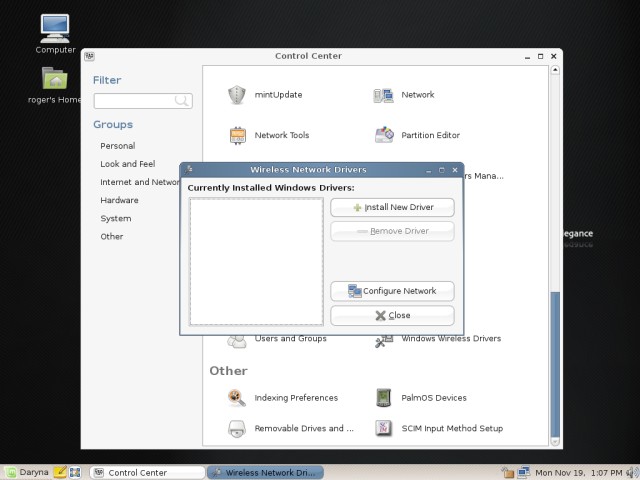The width and height of the screenshot is (640, 480).
Task: Minimize the Wireless Network Drivers dialog
Action: point(428,170)
